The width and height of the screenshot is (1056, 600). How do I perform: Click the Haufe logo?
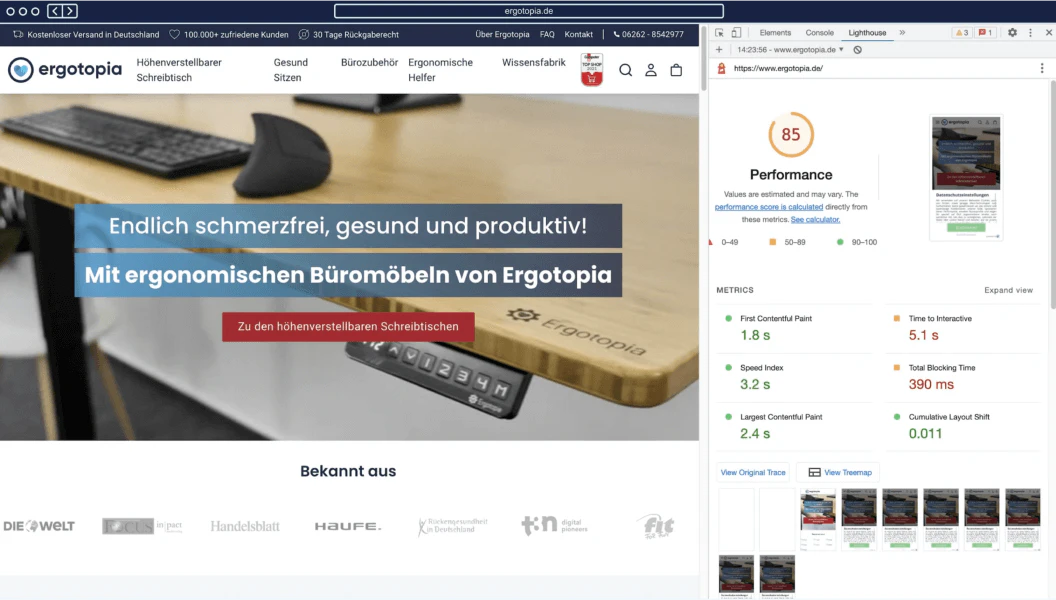[348, 526]
